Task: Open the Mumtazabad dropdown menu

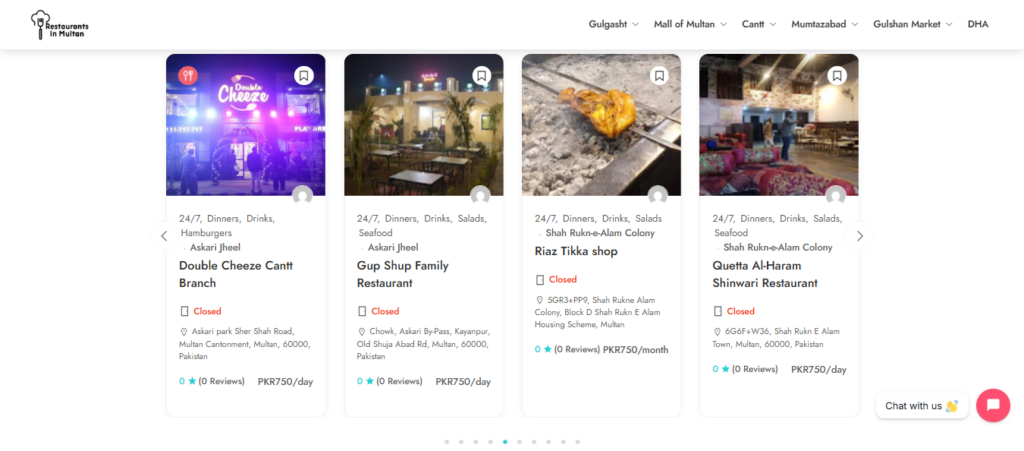Action: 825,24
